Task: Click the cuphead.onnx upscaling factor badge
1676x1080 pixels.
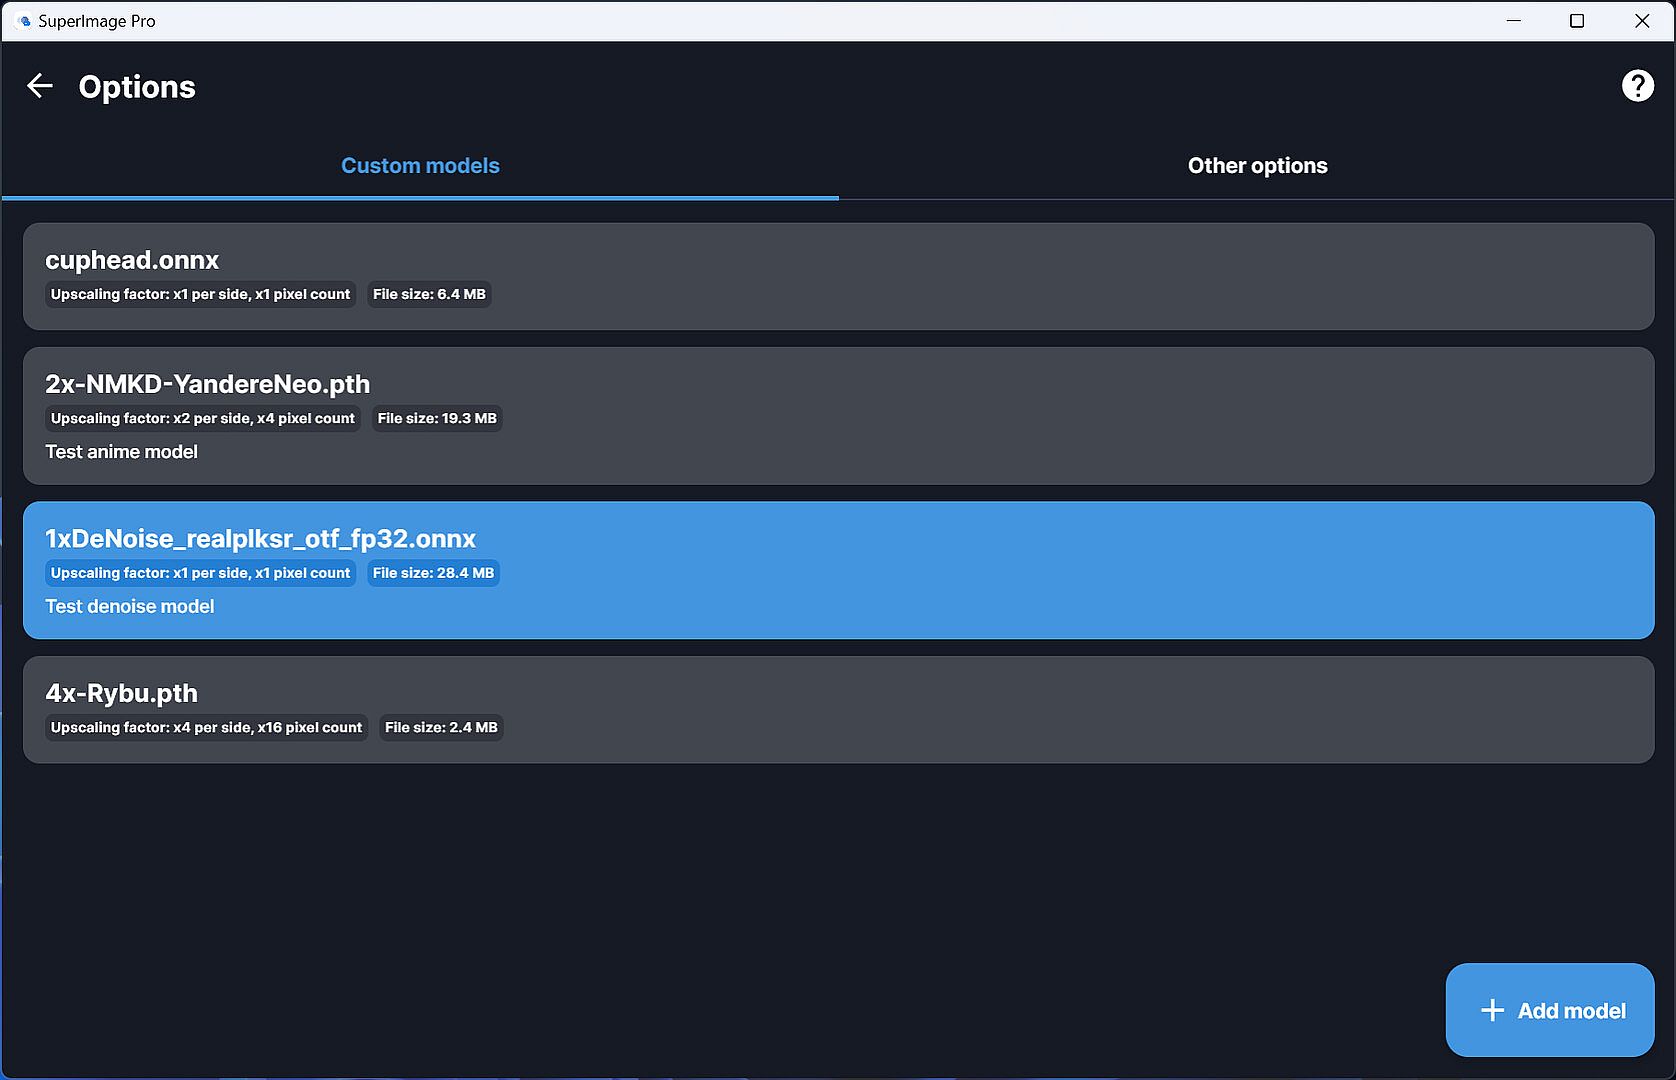Action: pos(200,294)
